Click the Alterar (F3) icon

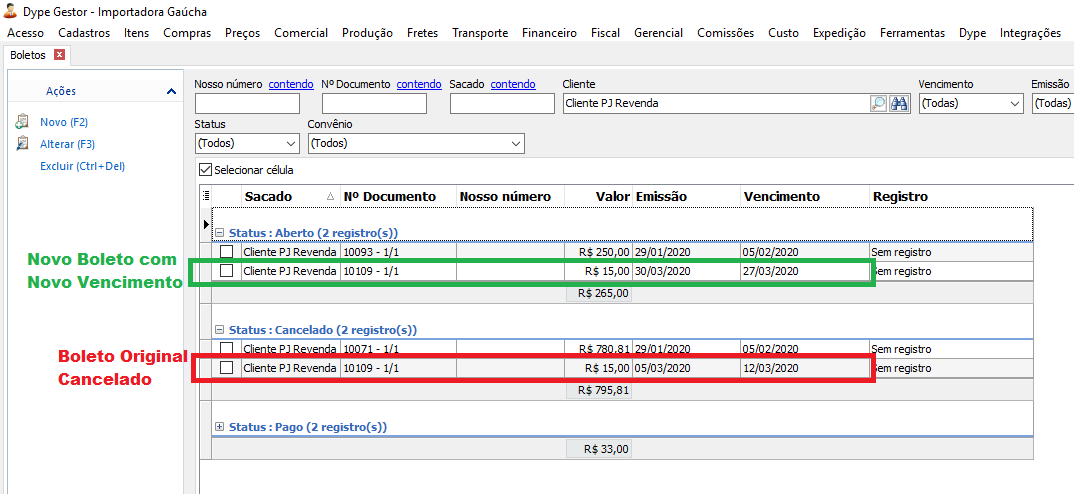pyautogui.click(x=22, y=144)
